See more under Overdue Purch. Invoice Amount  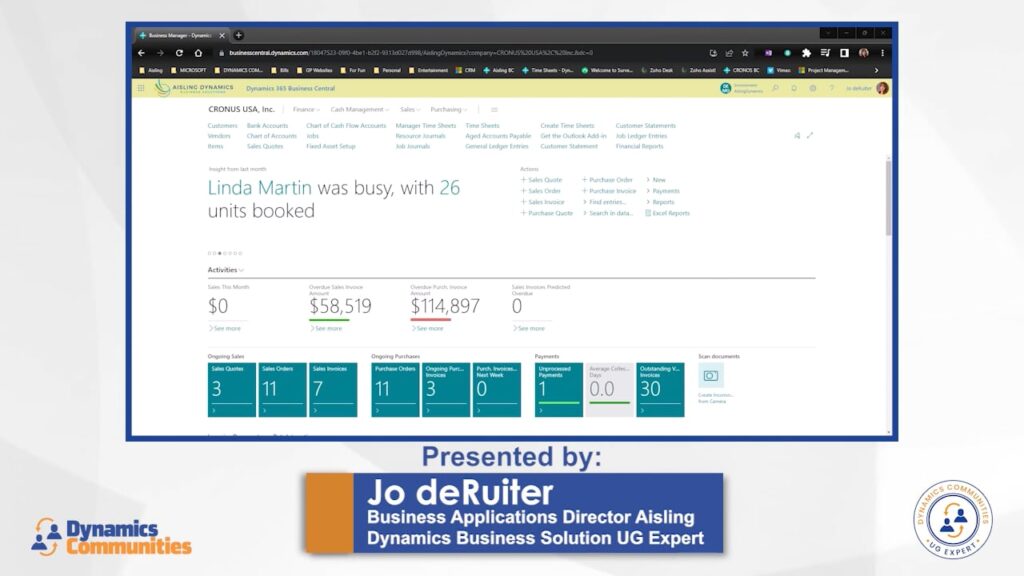[427, 328]
